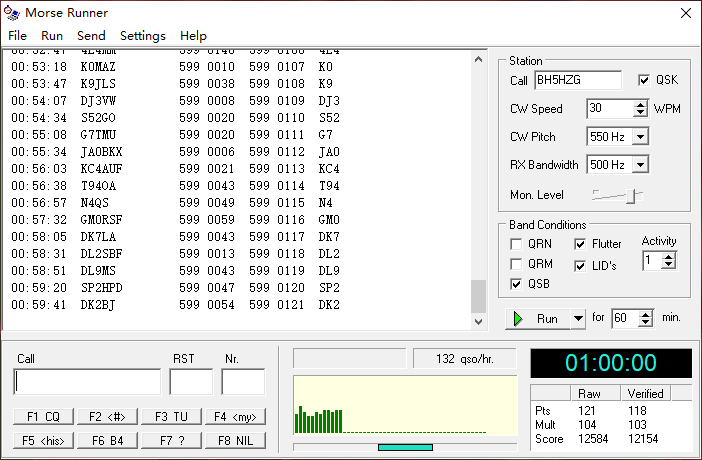Click the F1 CQ button

coord(43,417)
